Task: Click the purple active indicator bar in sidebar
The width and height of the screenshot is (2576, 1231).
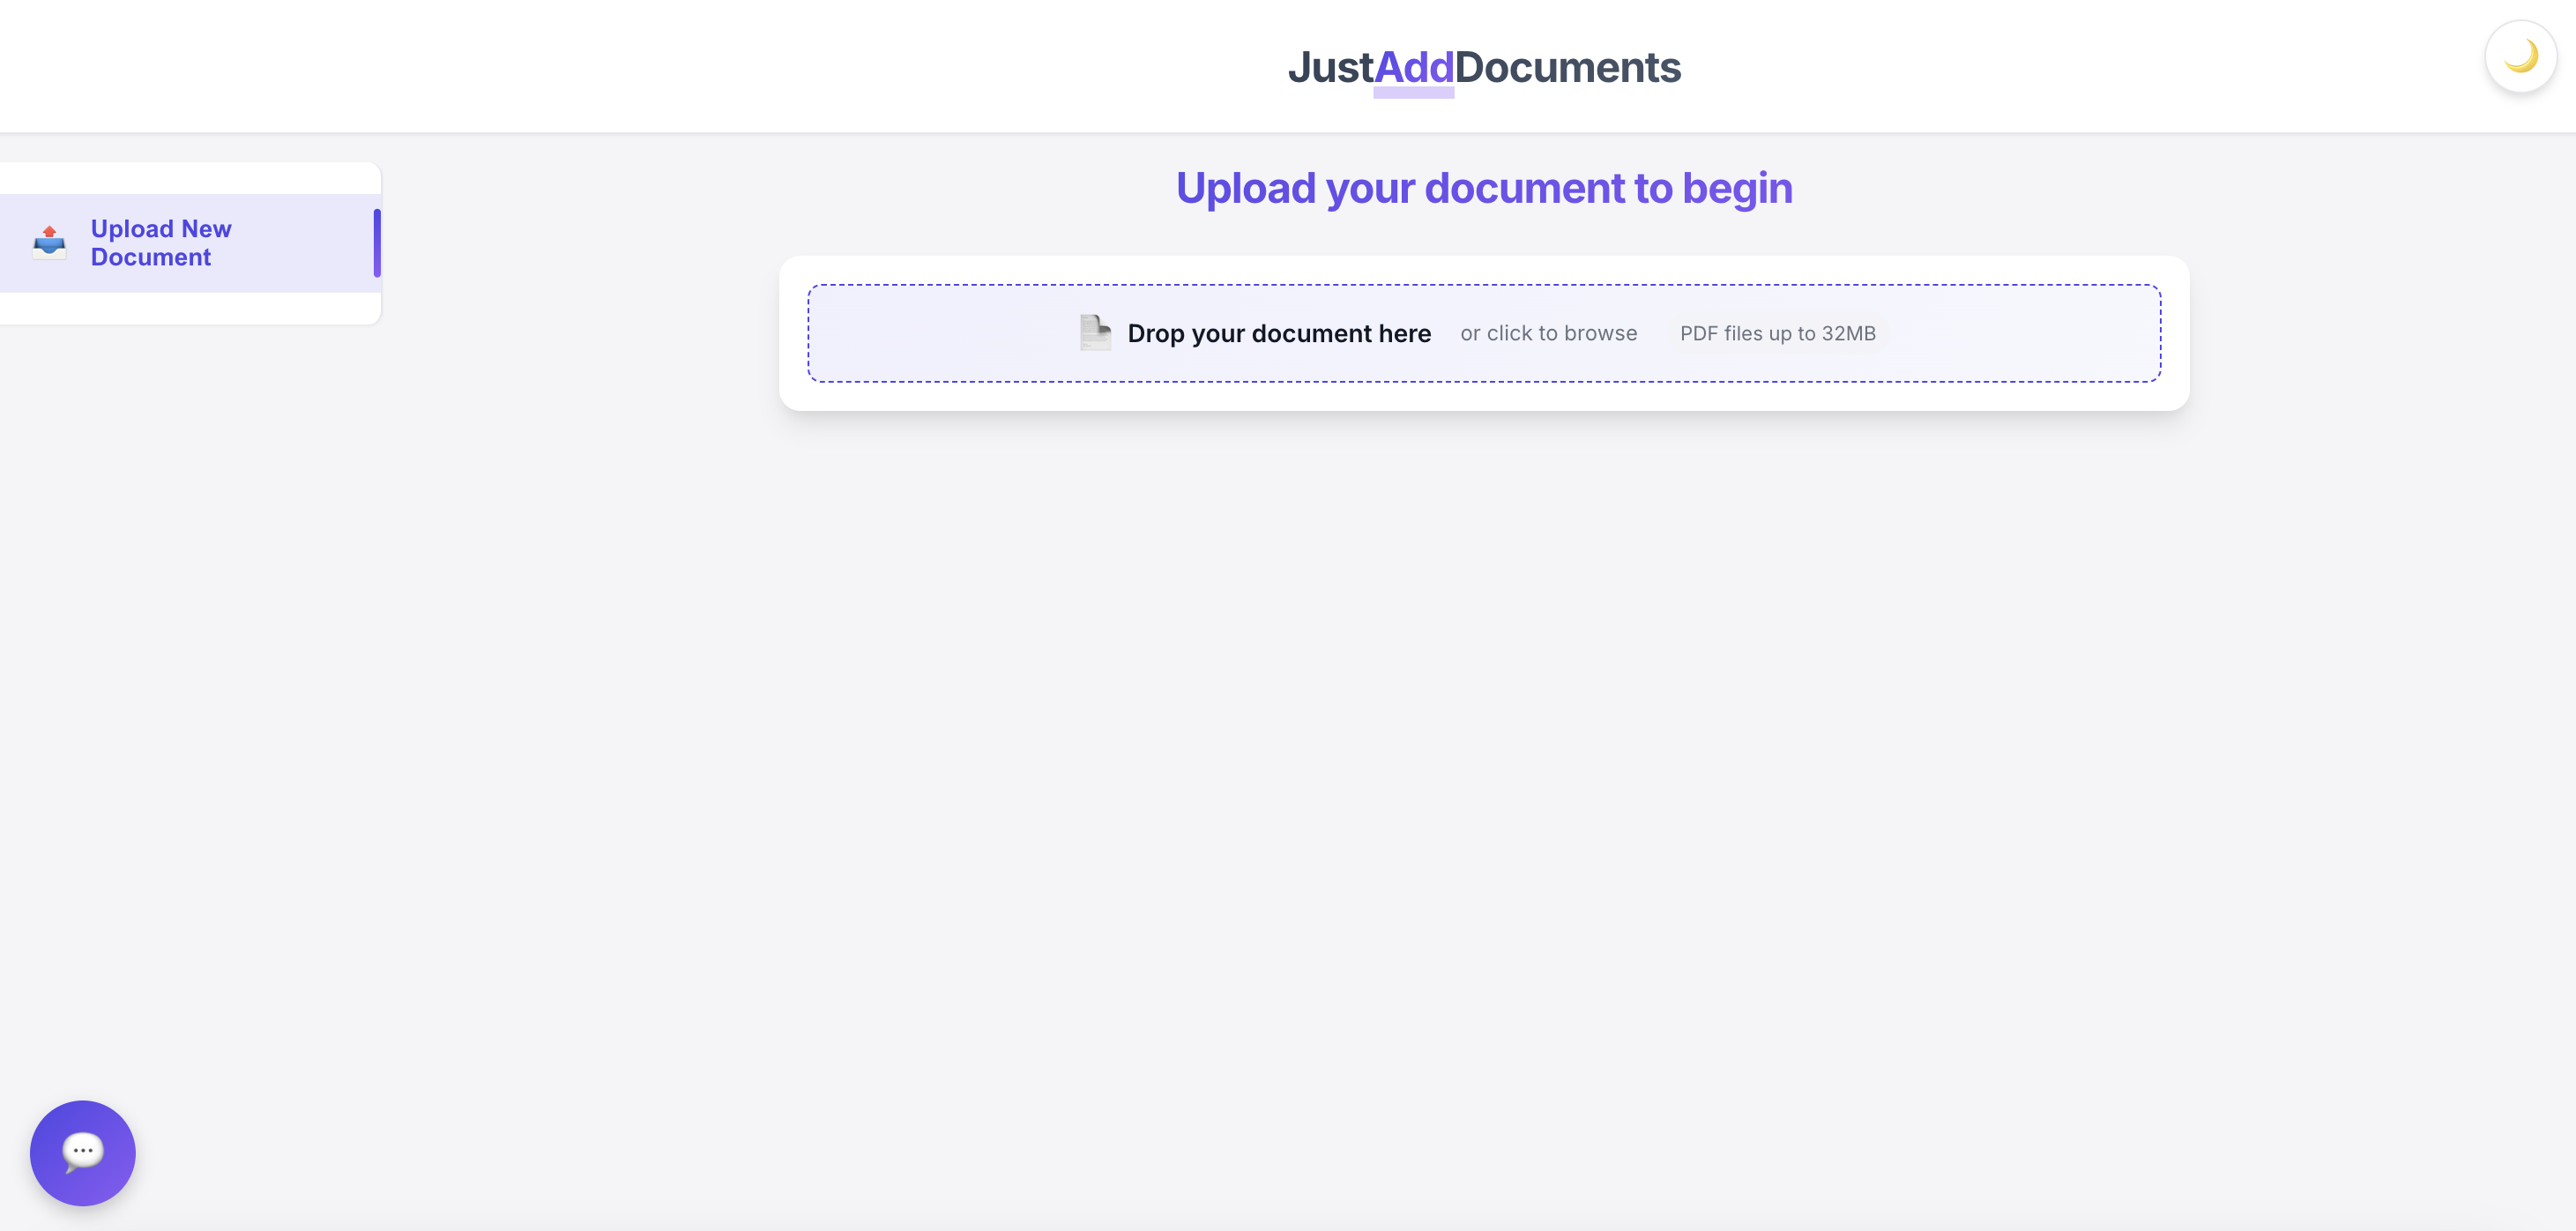Action: coord(377,243)
